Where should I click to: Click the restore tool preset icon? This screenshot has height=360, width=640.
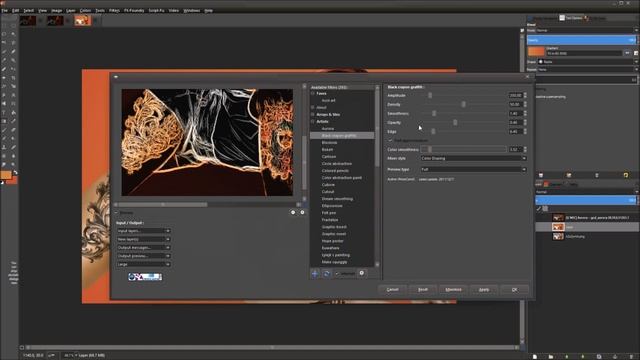coord(569,175)
